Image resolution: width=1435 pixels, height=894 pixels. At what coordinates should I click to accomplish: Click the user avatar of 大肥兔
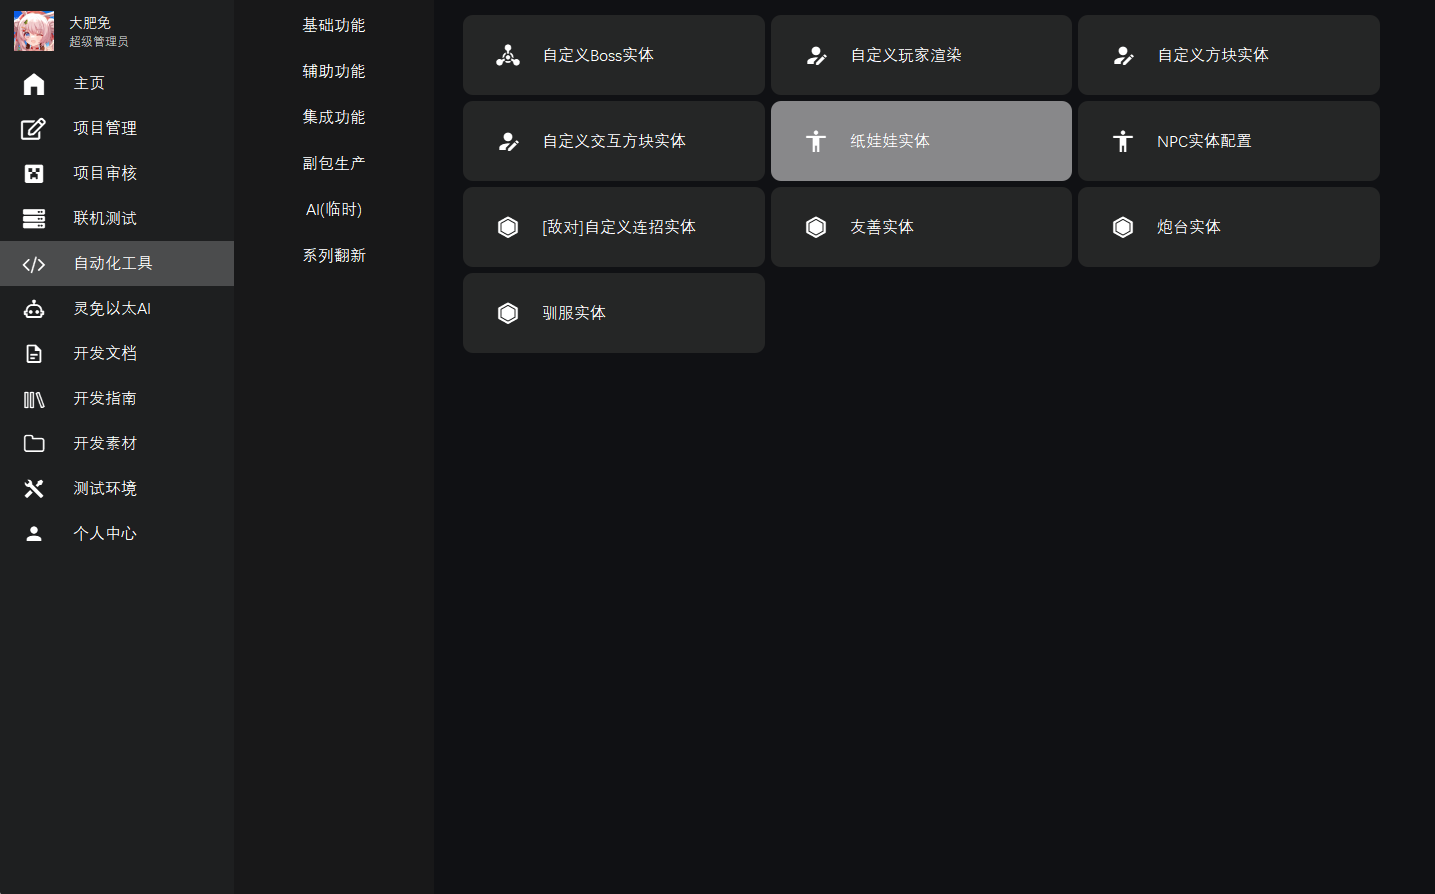34,32
